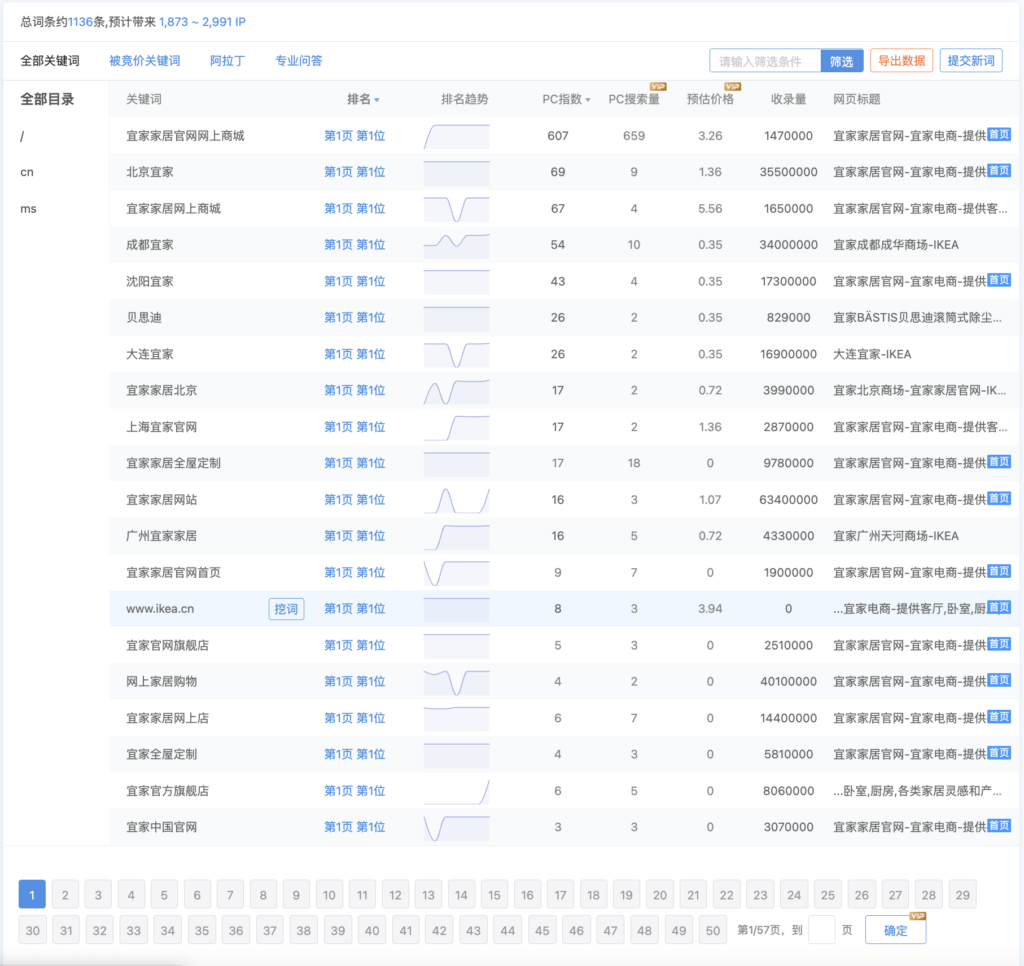Open ranking trend chart for 宜家家居北京
Screen dimensions: 1024x966
click(456, 391)
